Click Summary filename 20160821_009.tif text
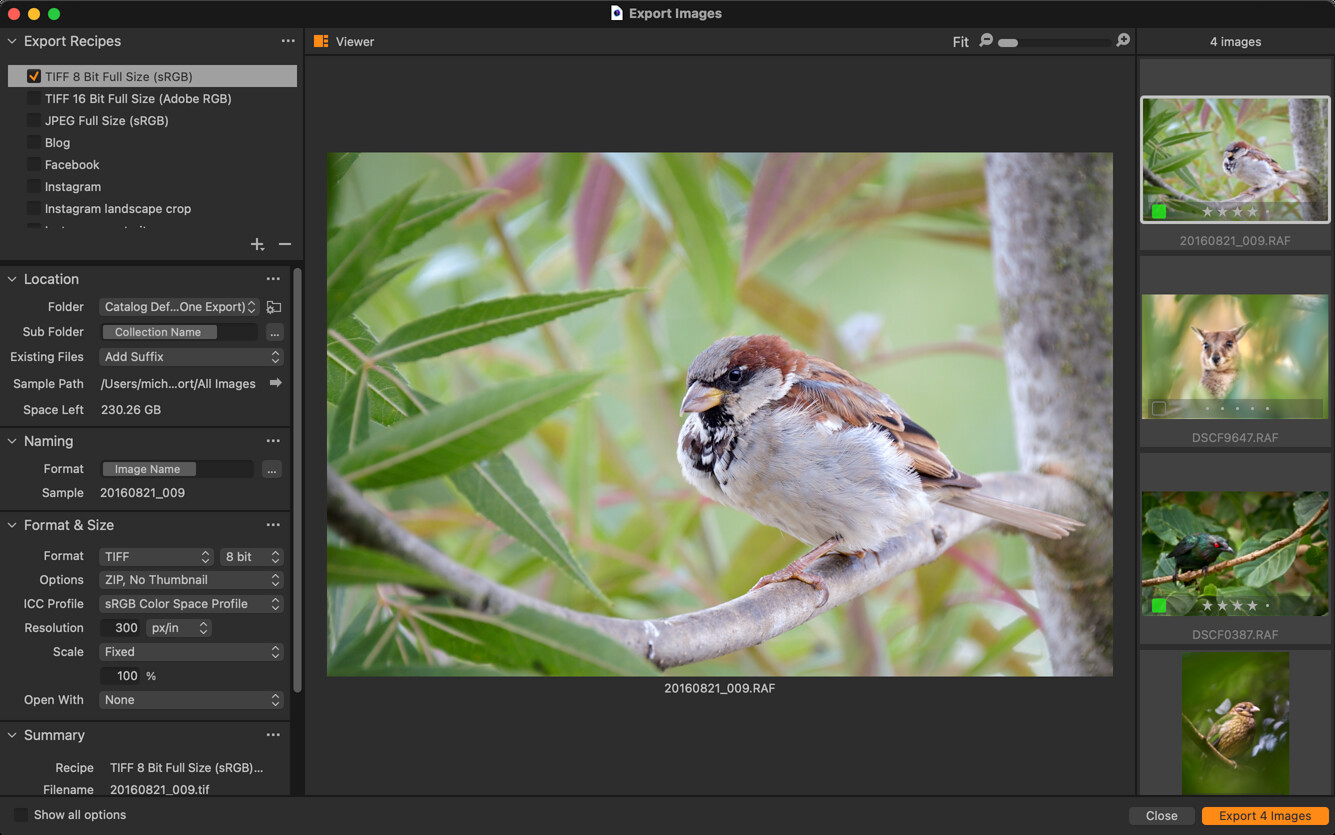This screenshot has width=1335, height=835. coord(160,789)
